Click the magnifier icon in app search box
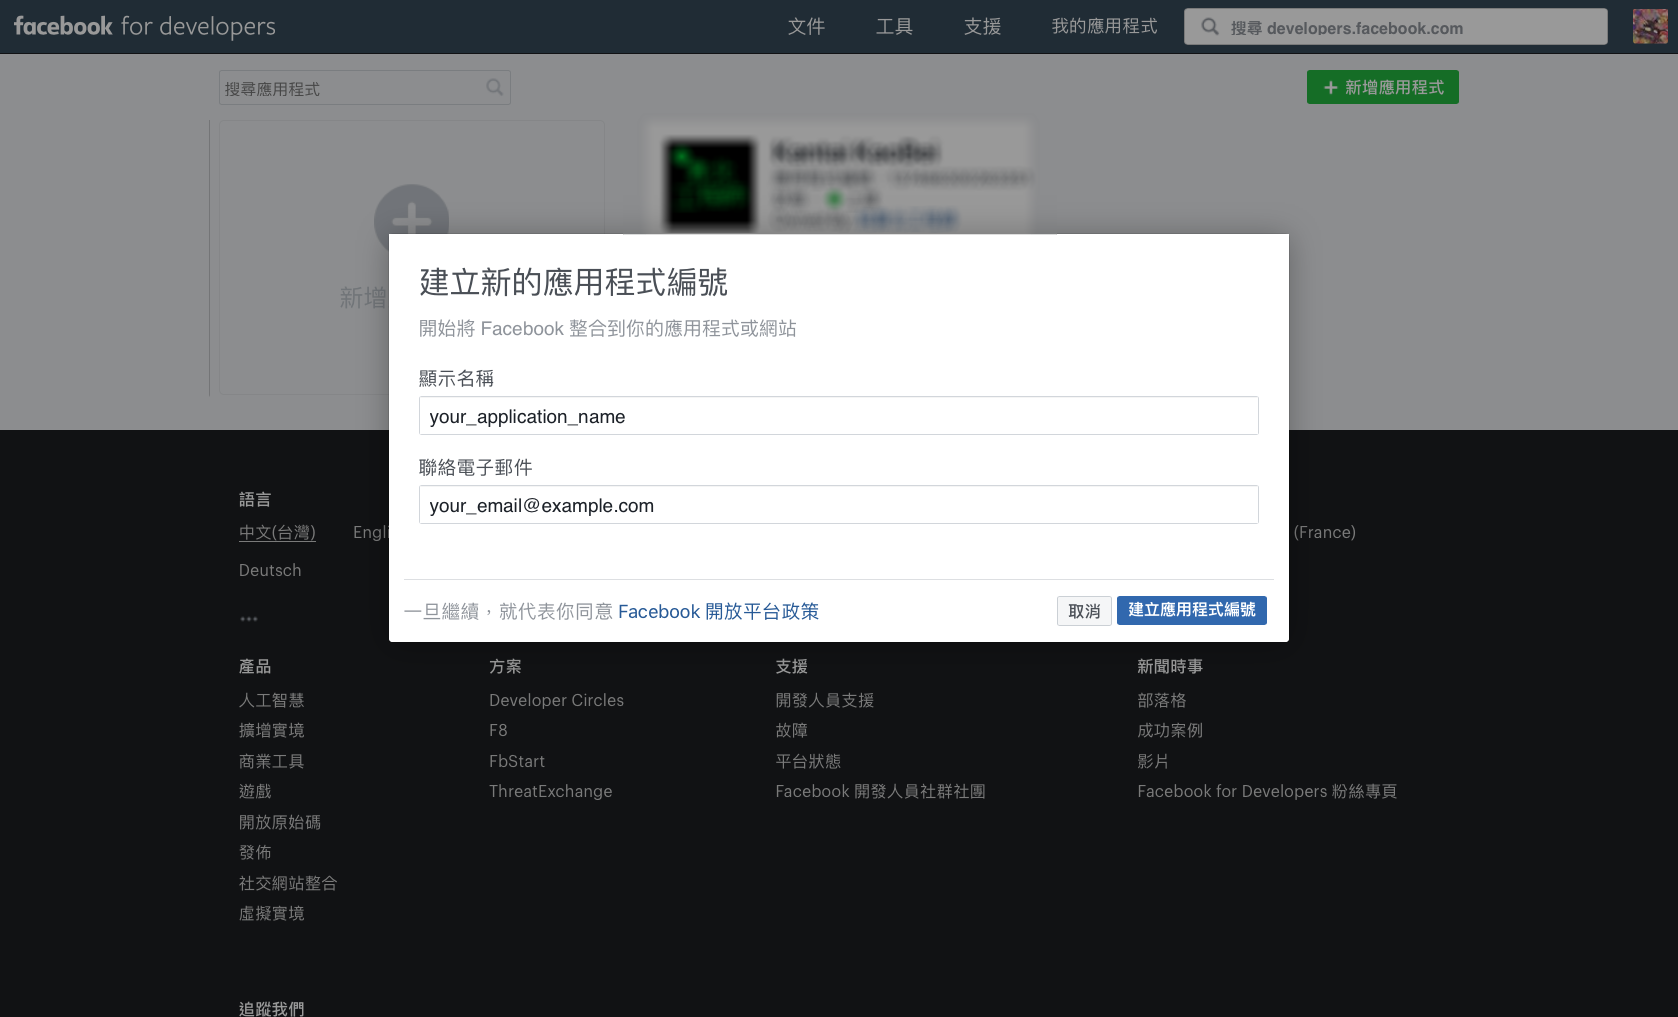 tap(494, 88)
